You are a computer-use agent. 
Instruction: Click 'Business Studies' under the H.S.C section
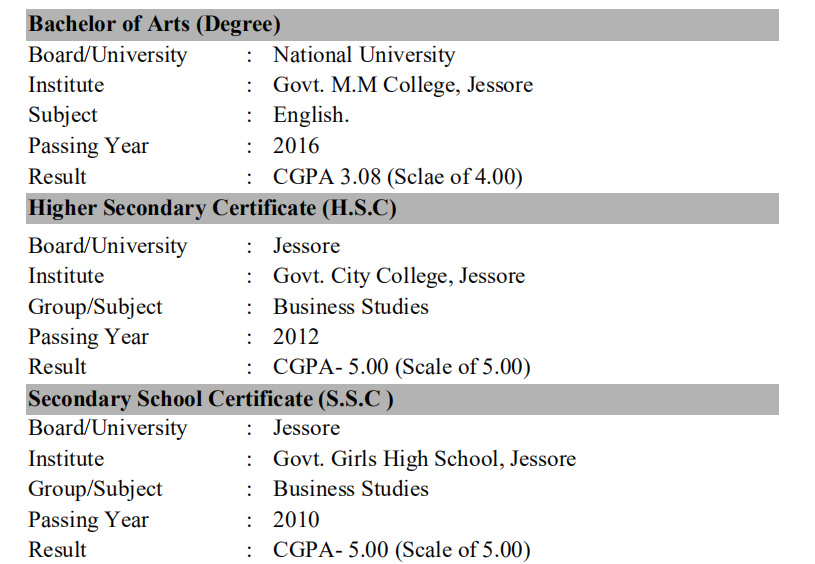[x=351, y=307]
